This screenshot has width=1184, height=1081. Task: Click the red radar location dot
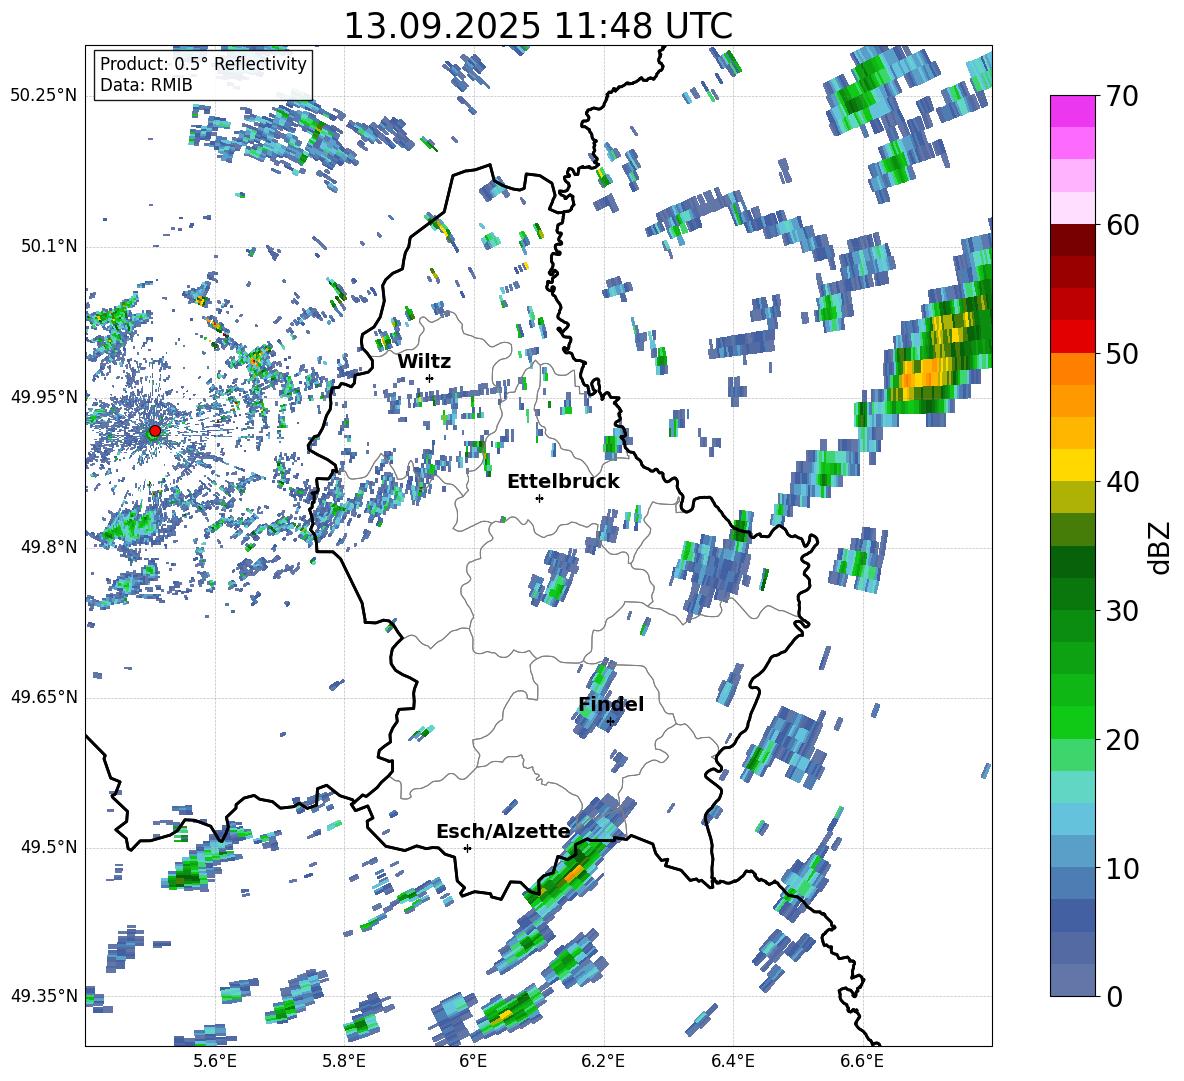(x=155, y=431)
